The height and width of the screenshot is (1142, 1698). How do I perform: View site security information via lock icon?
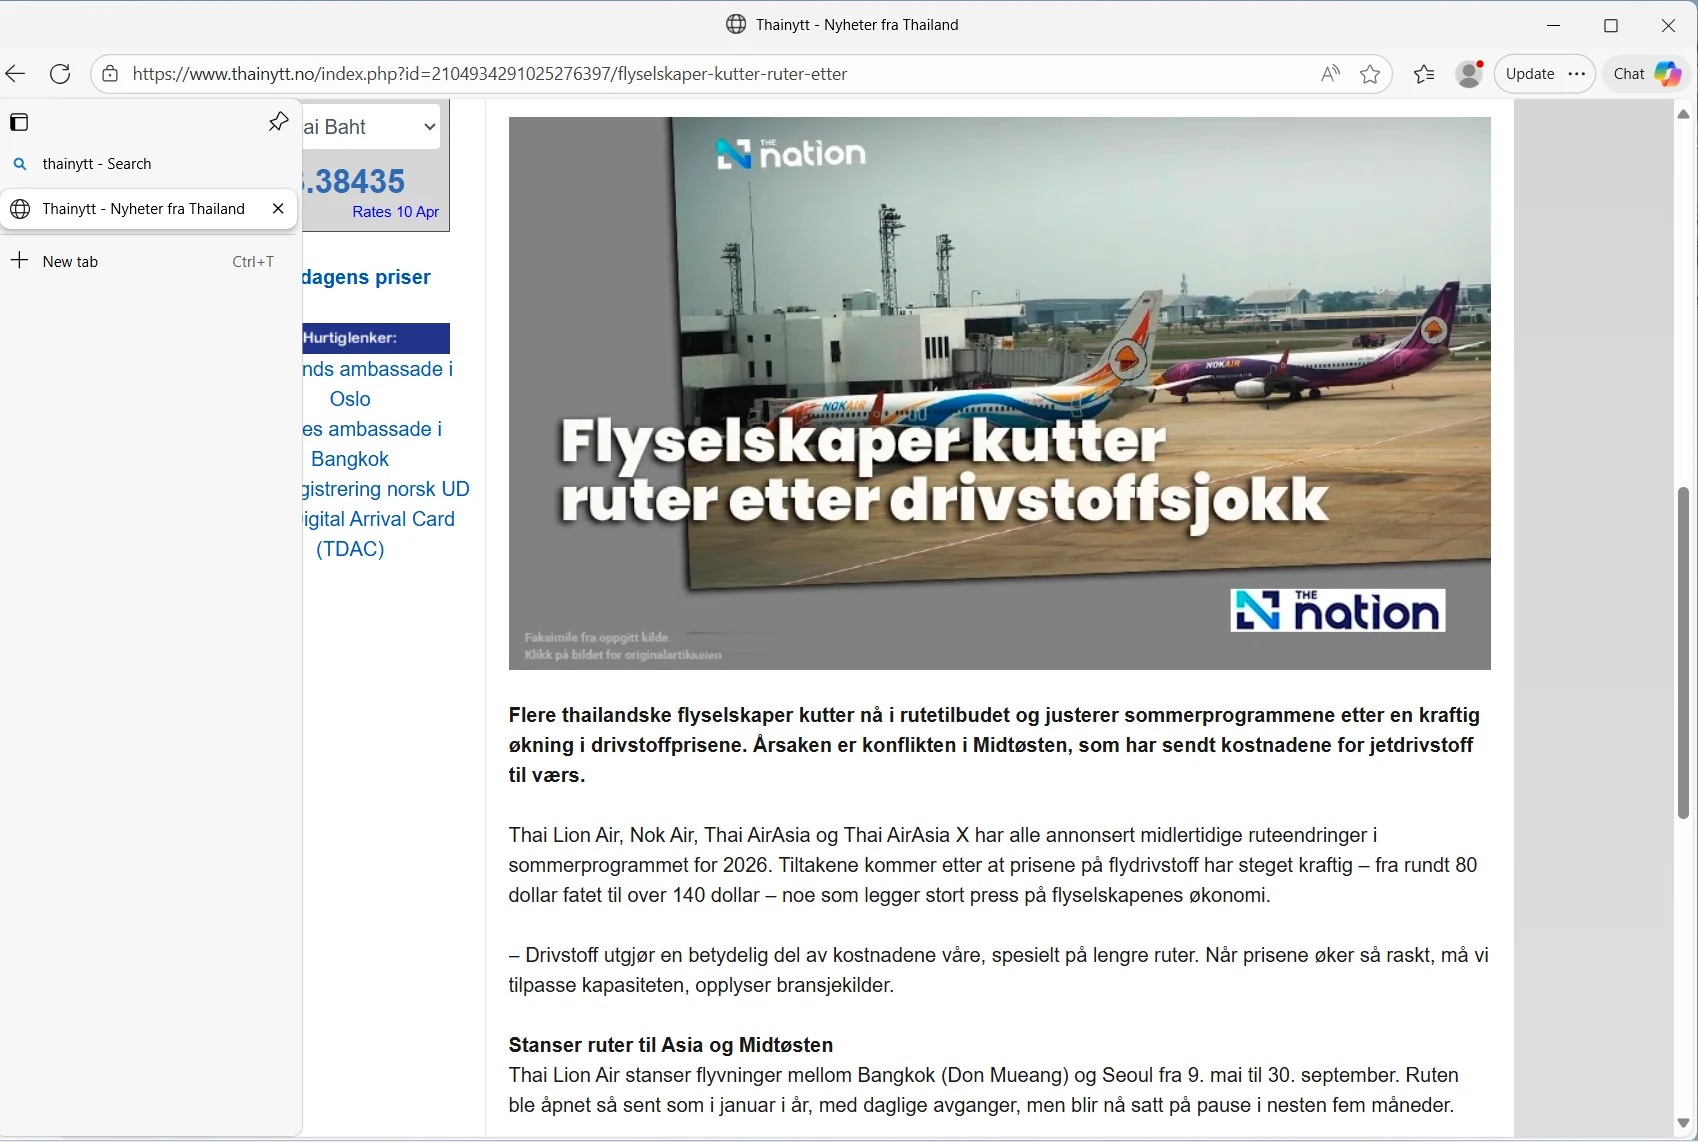click(x=110, y=73)
